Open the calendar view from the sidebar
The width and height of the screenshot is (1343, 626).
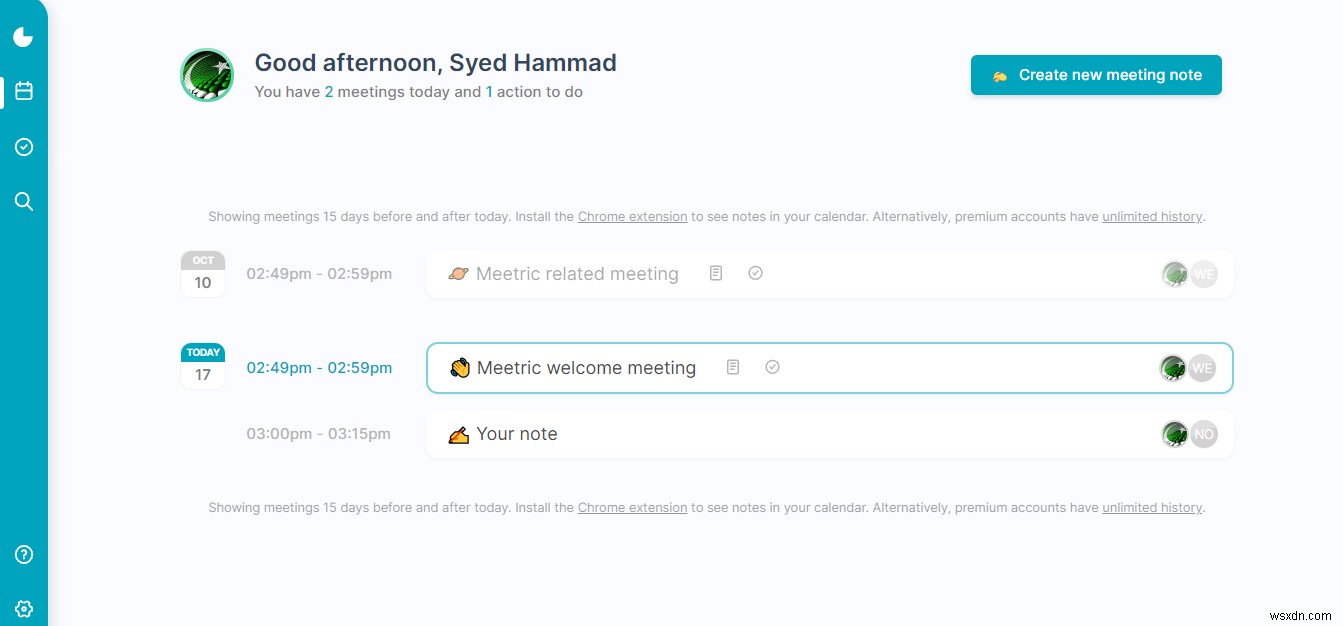[23, 91]
